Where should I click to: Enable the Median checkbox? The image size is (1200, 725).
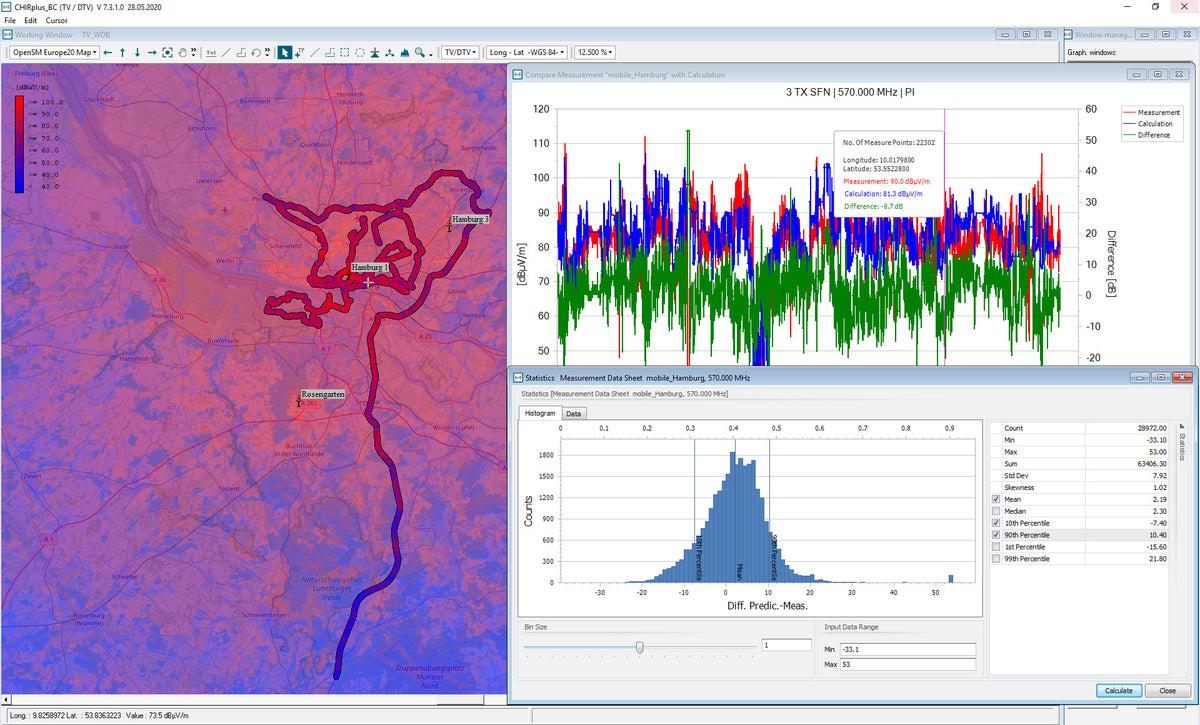coord(997,511)
